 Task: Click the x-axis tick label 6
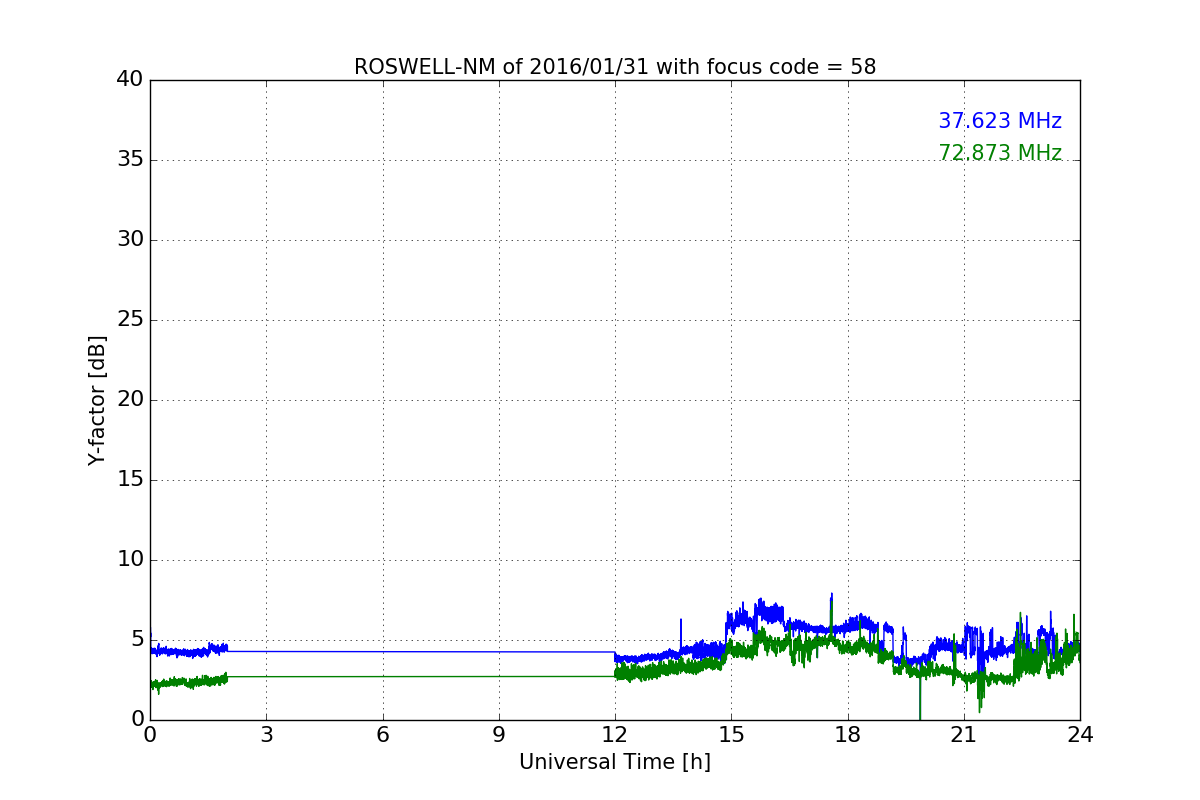(x=383, y=735)
